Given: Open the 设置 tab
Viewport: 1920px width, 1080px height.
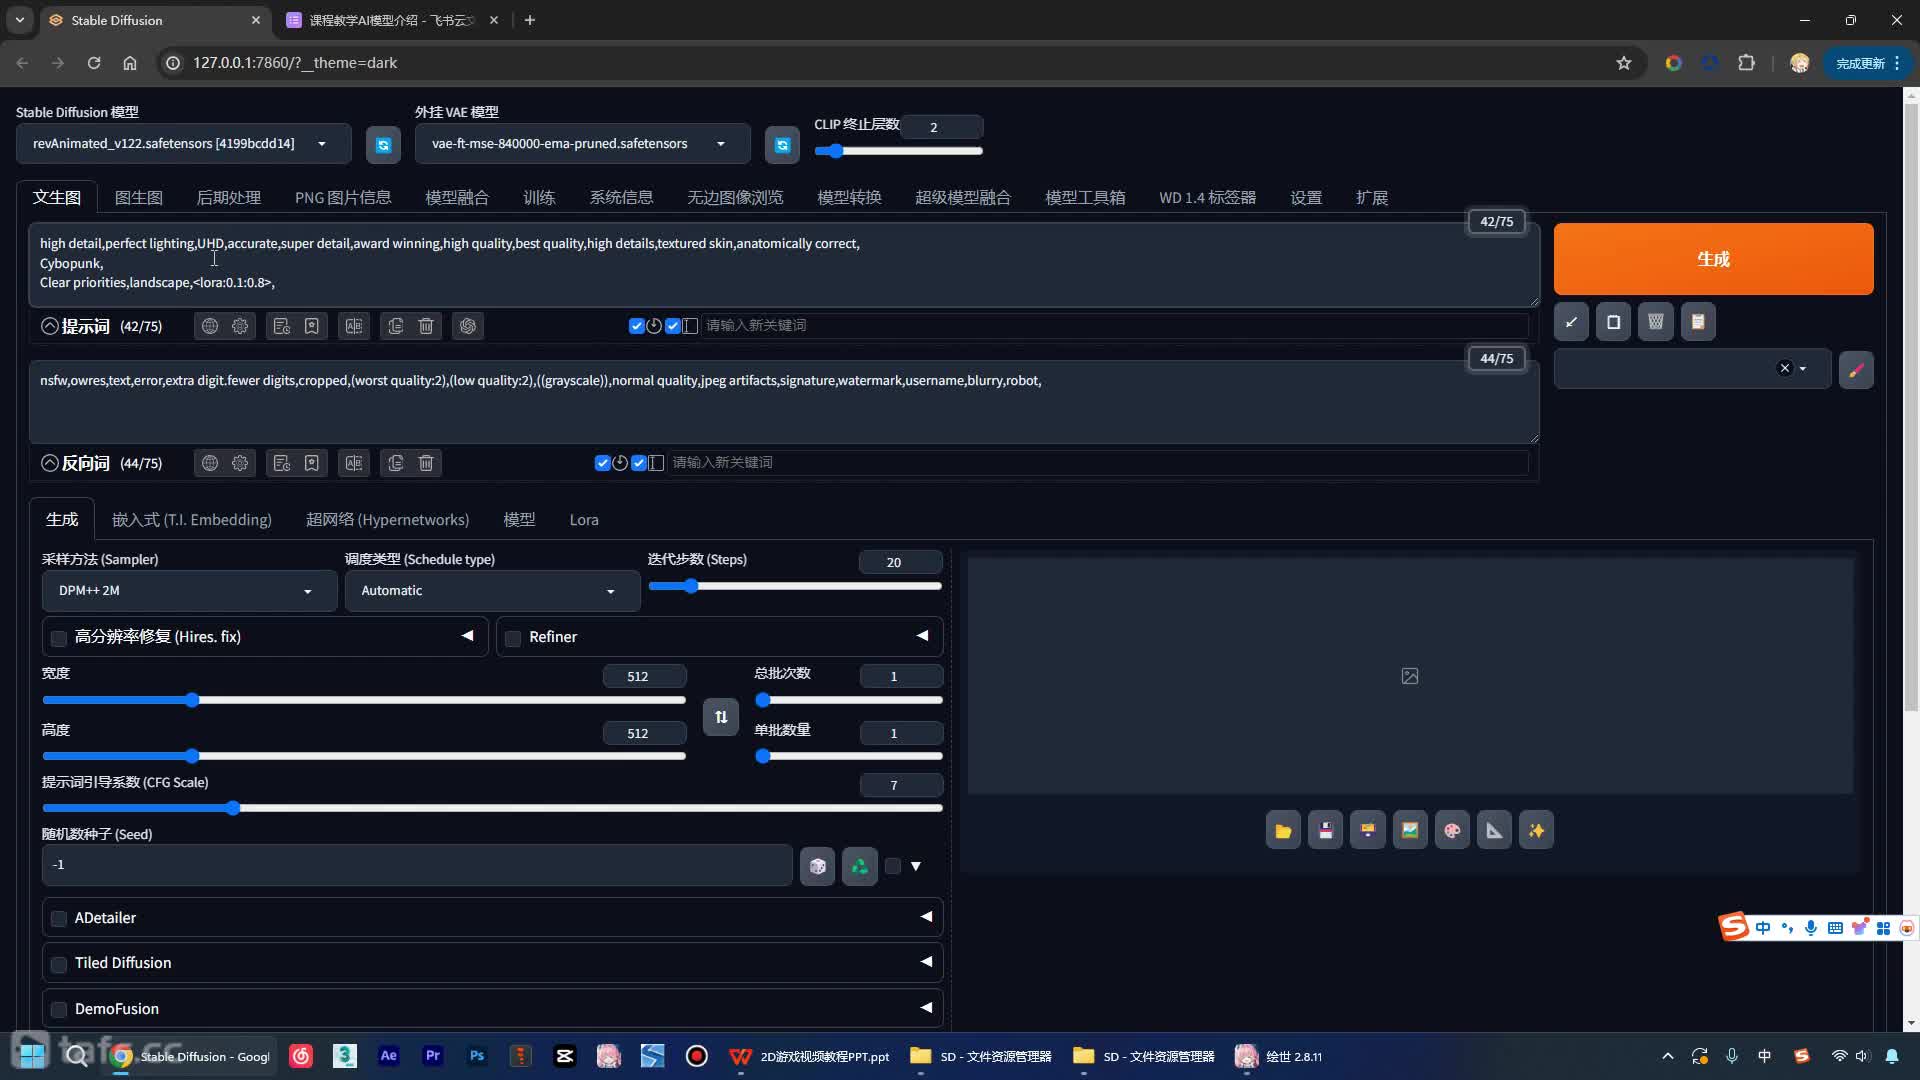Looking at the screenshot, I should click(1306, 198).
